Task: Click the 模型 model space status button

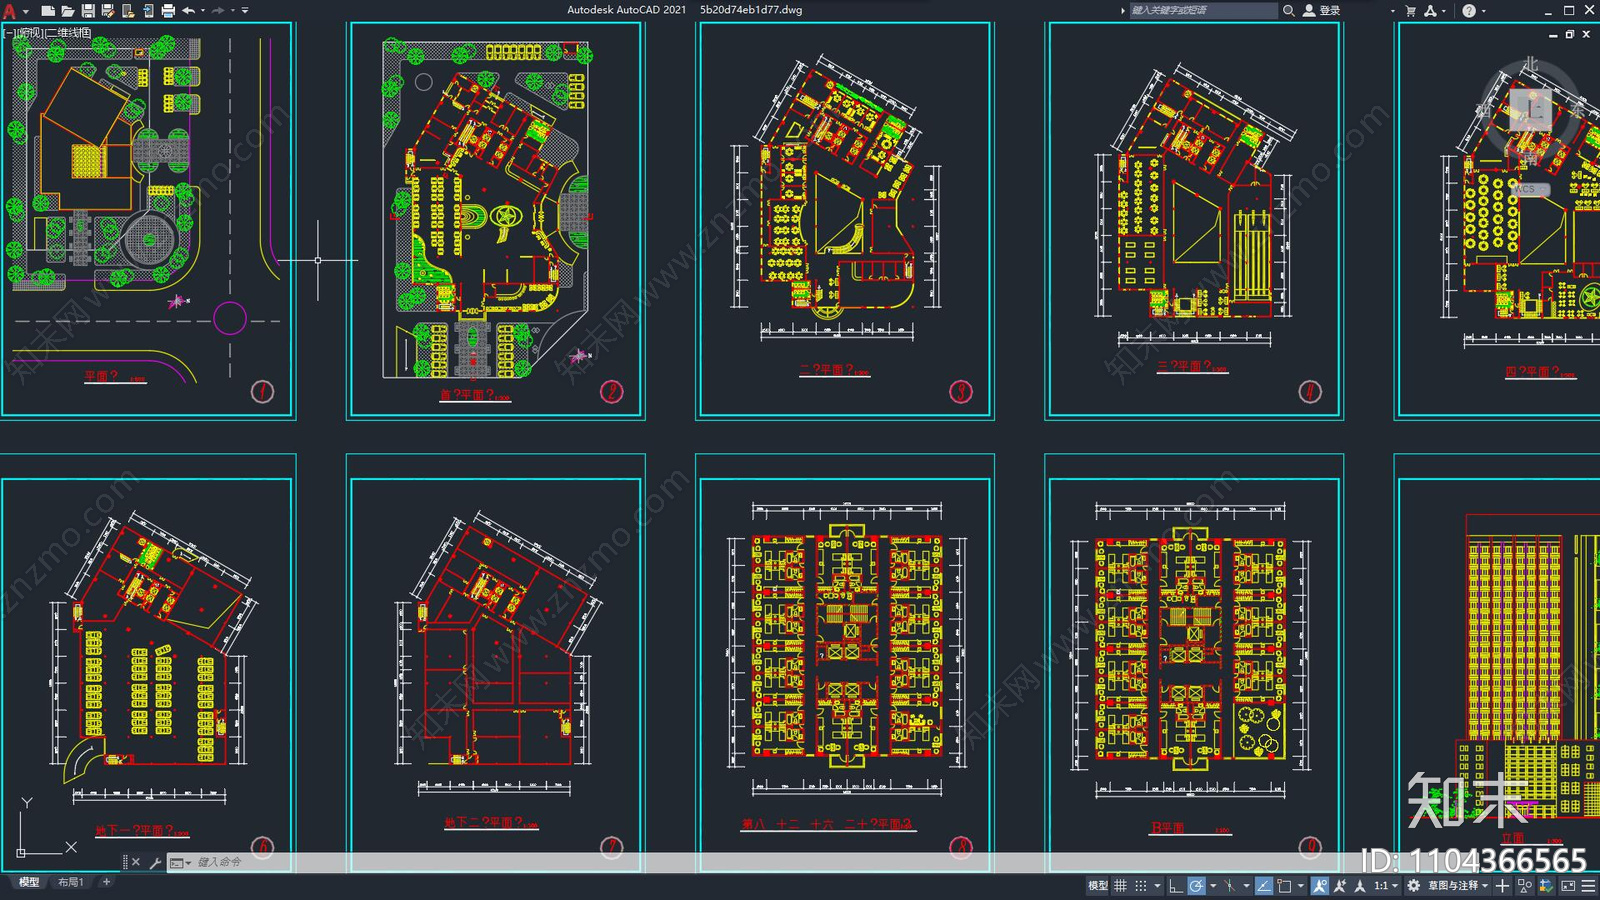Action: pos(1098,885)
